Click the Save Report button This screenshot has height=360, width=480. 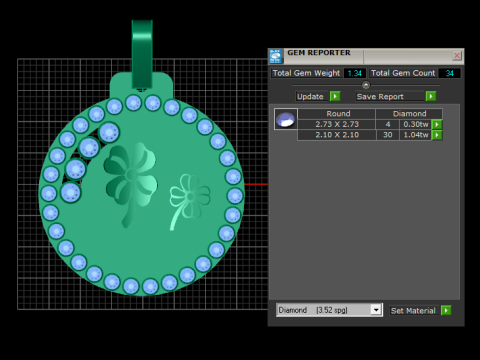[x=390, y=97]
